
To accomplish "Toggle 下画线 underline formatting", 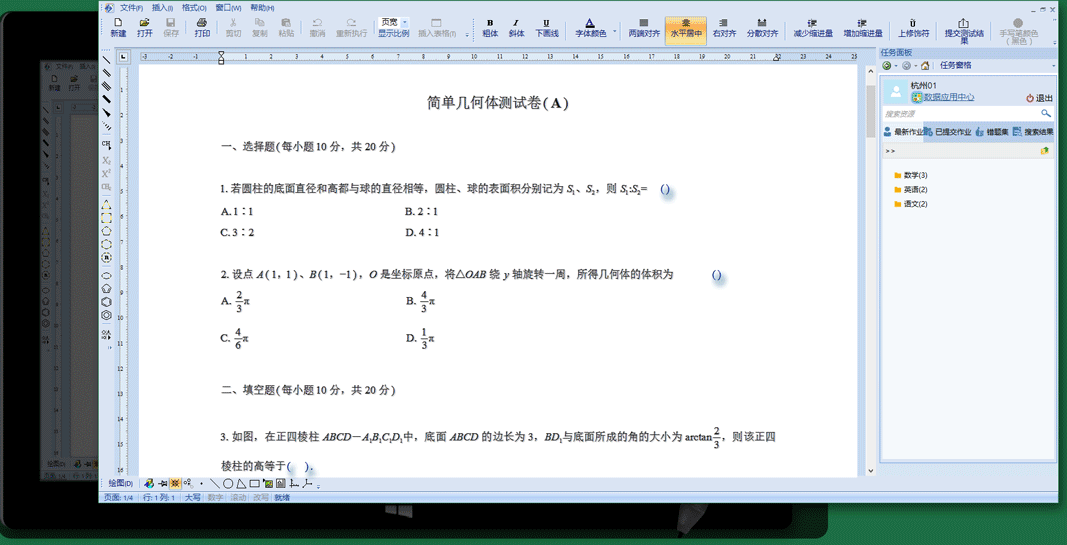I will click(x=546, y=27).
